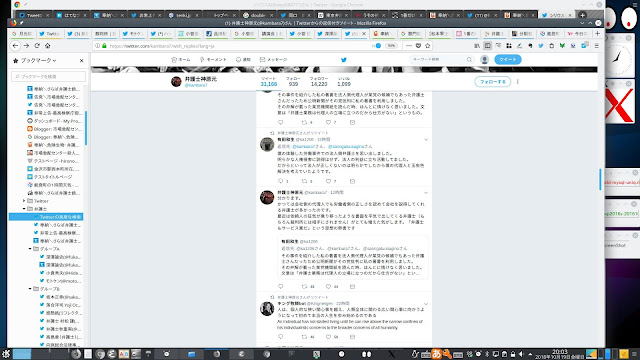Open Twitter notifications (通知)
640x360 pixels.
point(243,60)
